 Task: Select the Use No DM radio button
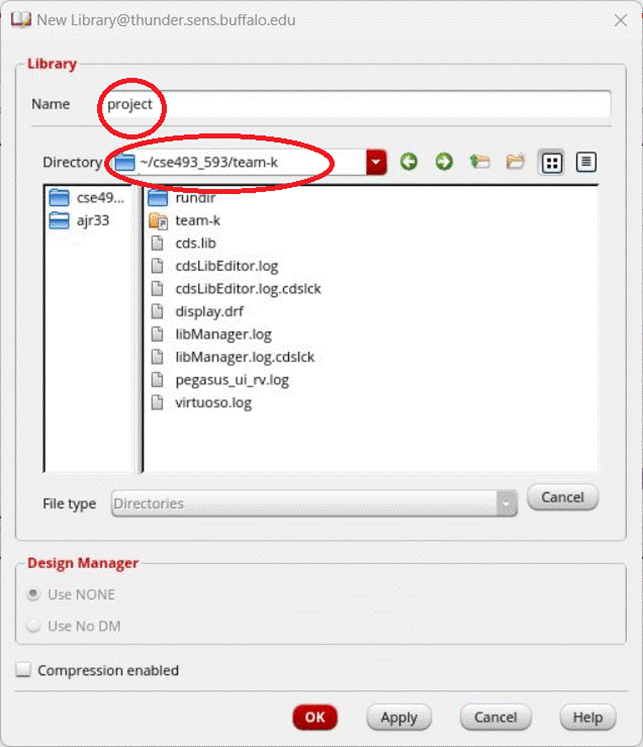point(33,626)
